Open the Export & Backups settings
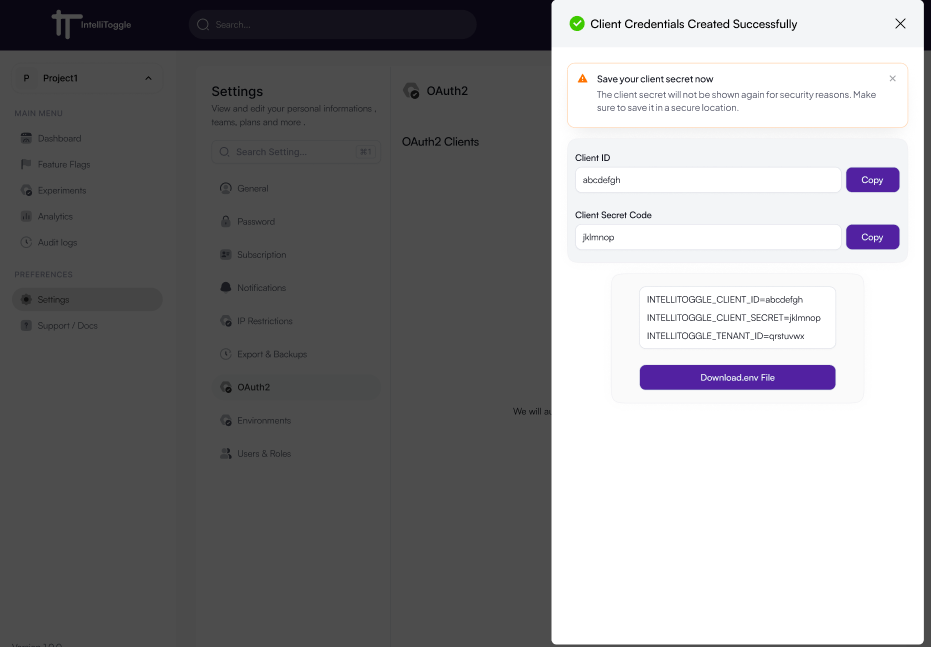Image resolution: width=931 pixels, height=647 pixels. [271, 354]
